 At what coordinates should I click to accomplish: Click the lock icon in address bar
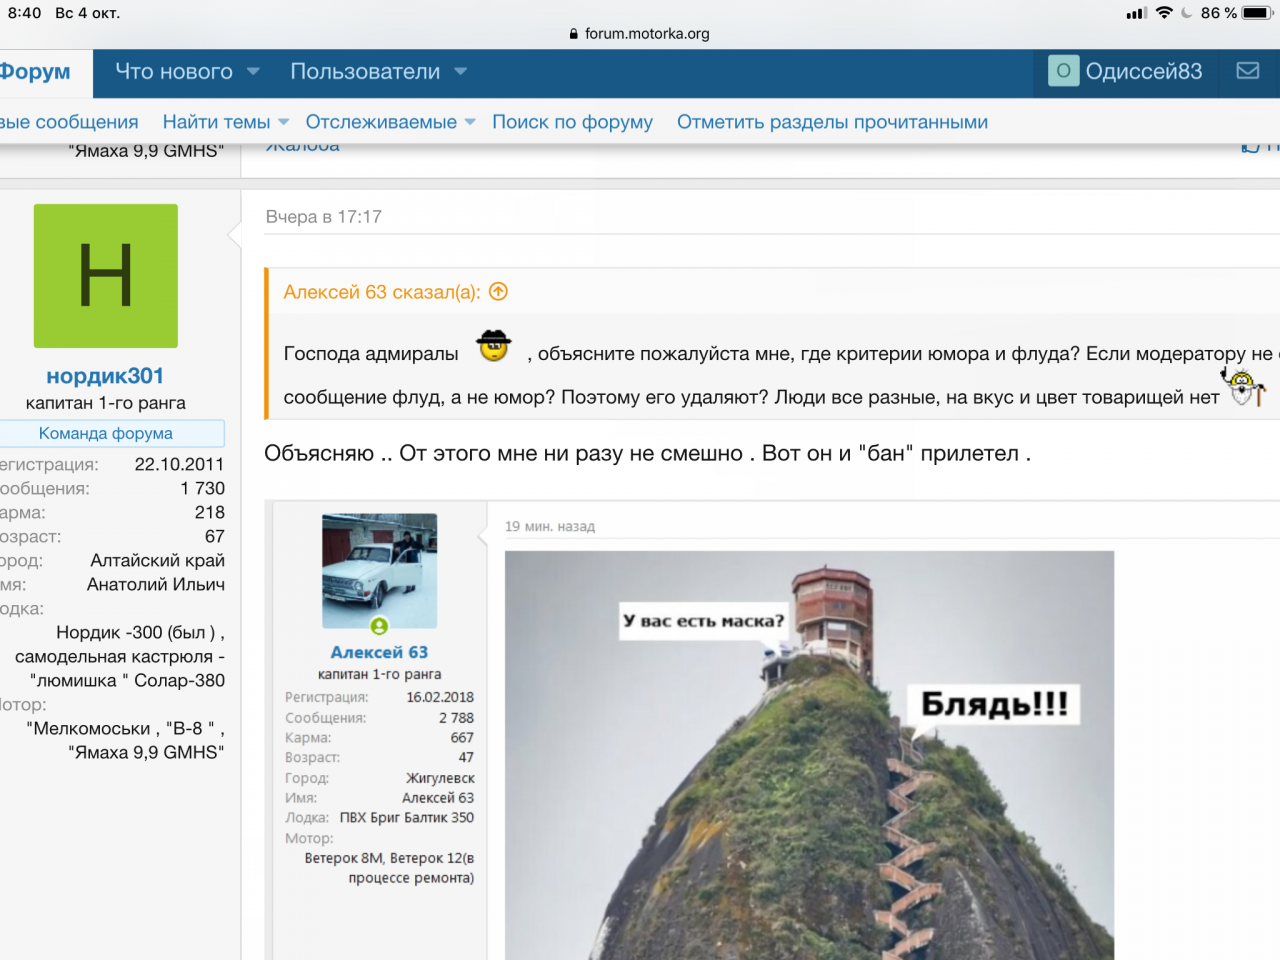[x=574, y=34]
